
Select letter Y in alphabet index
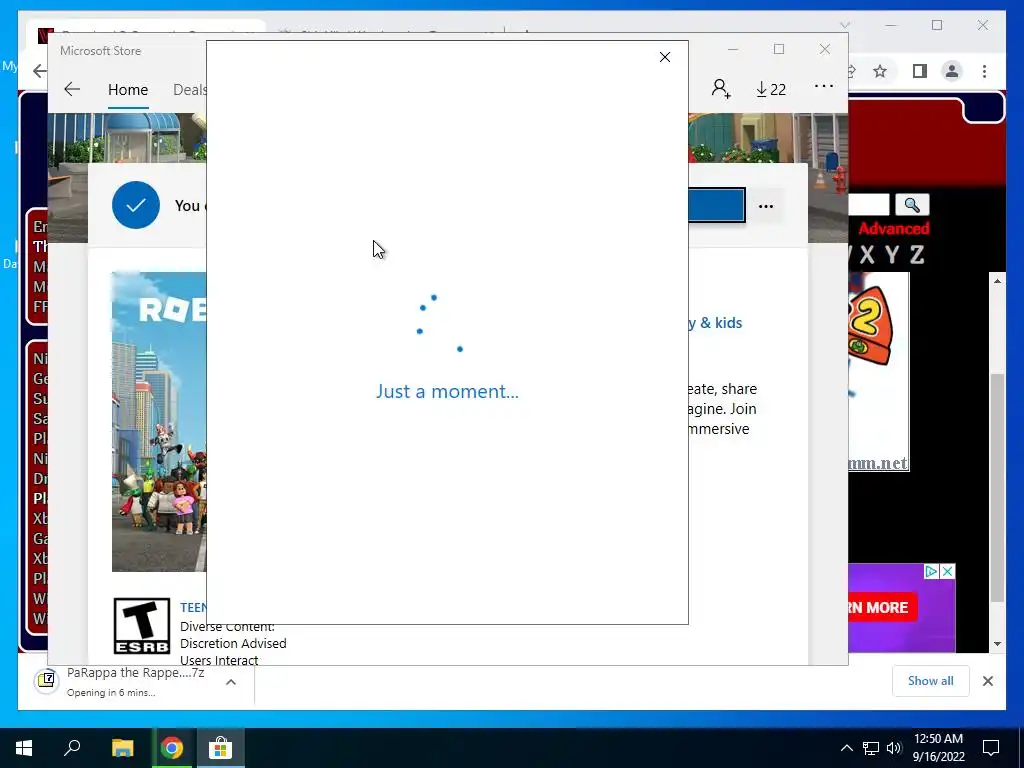click(x=892, y=255)
